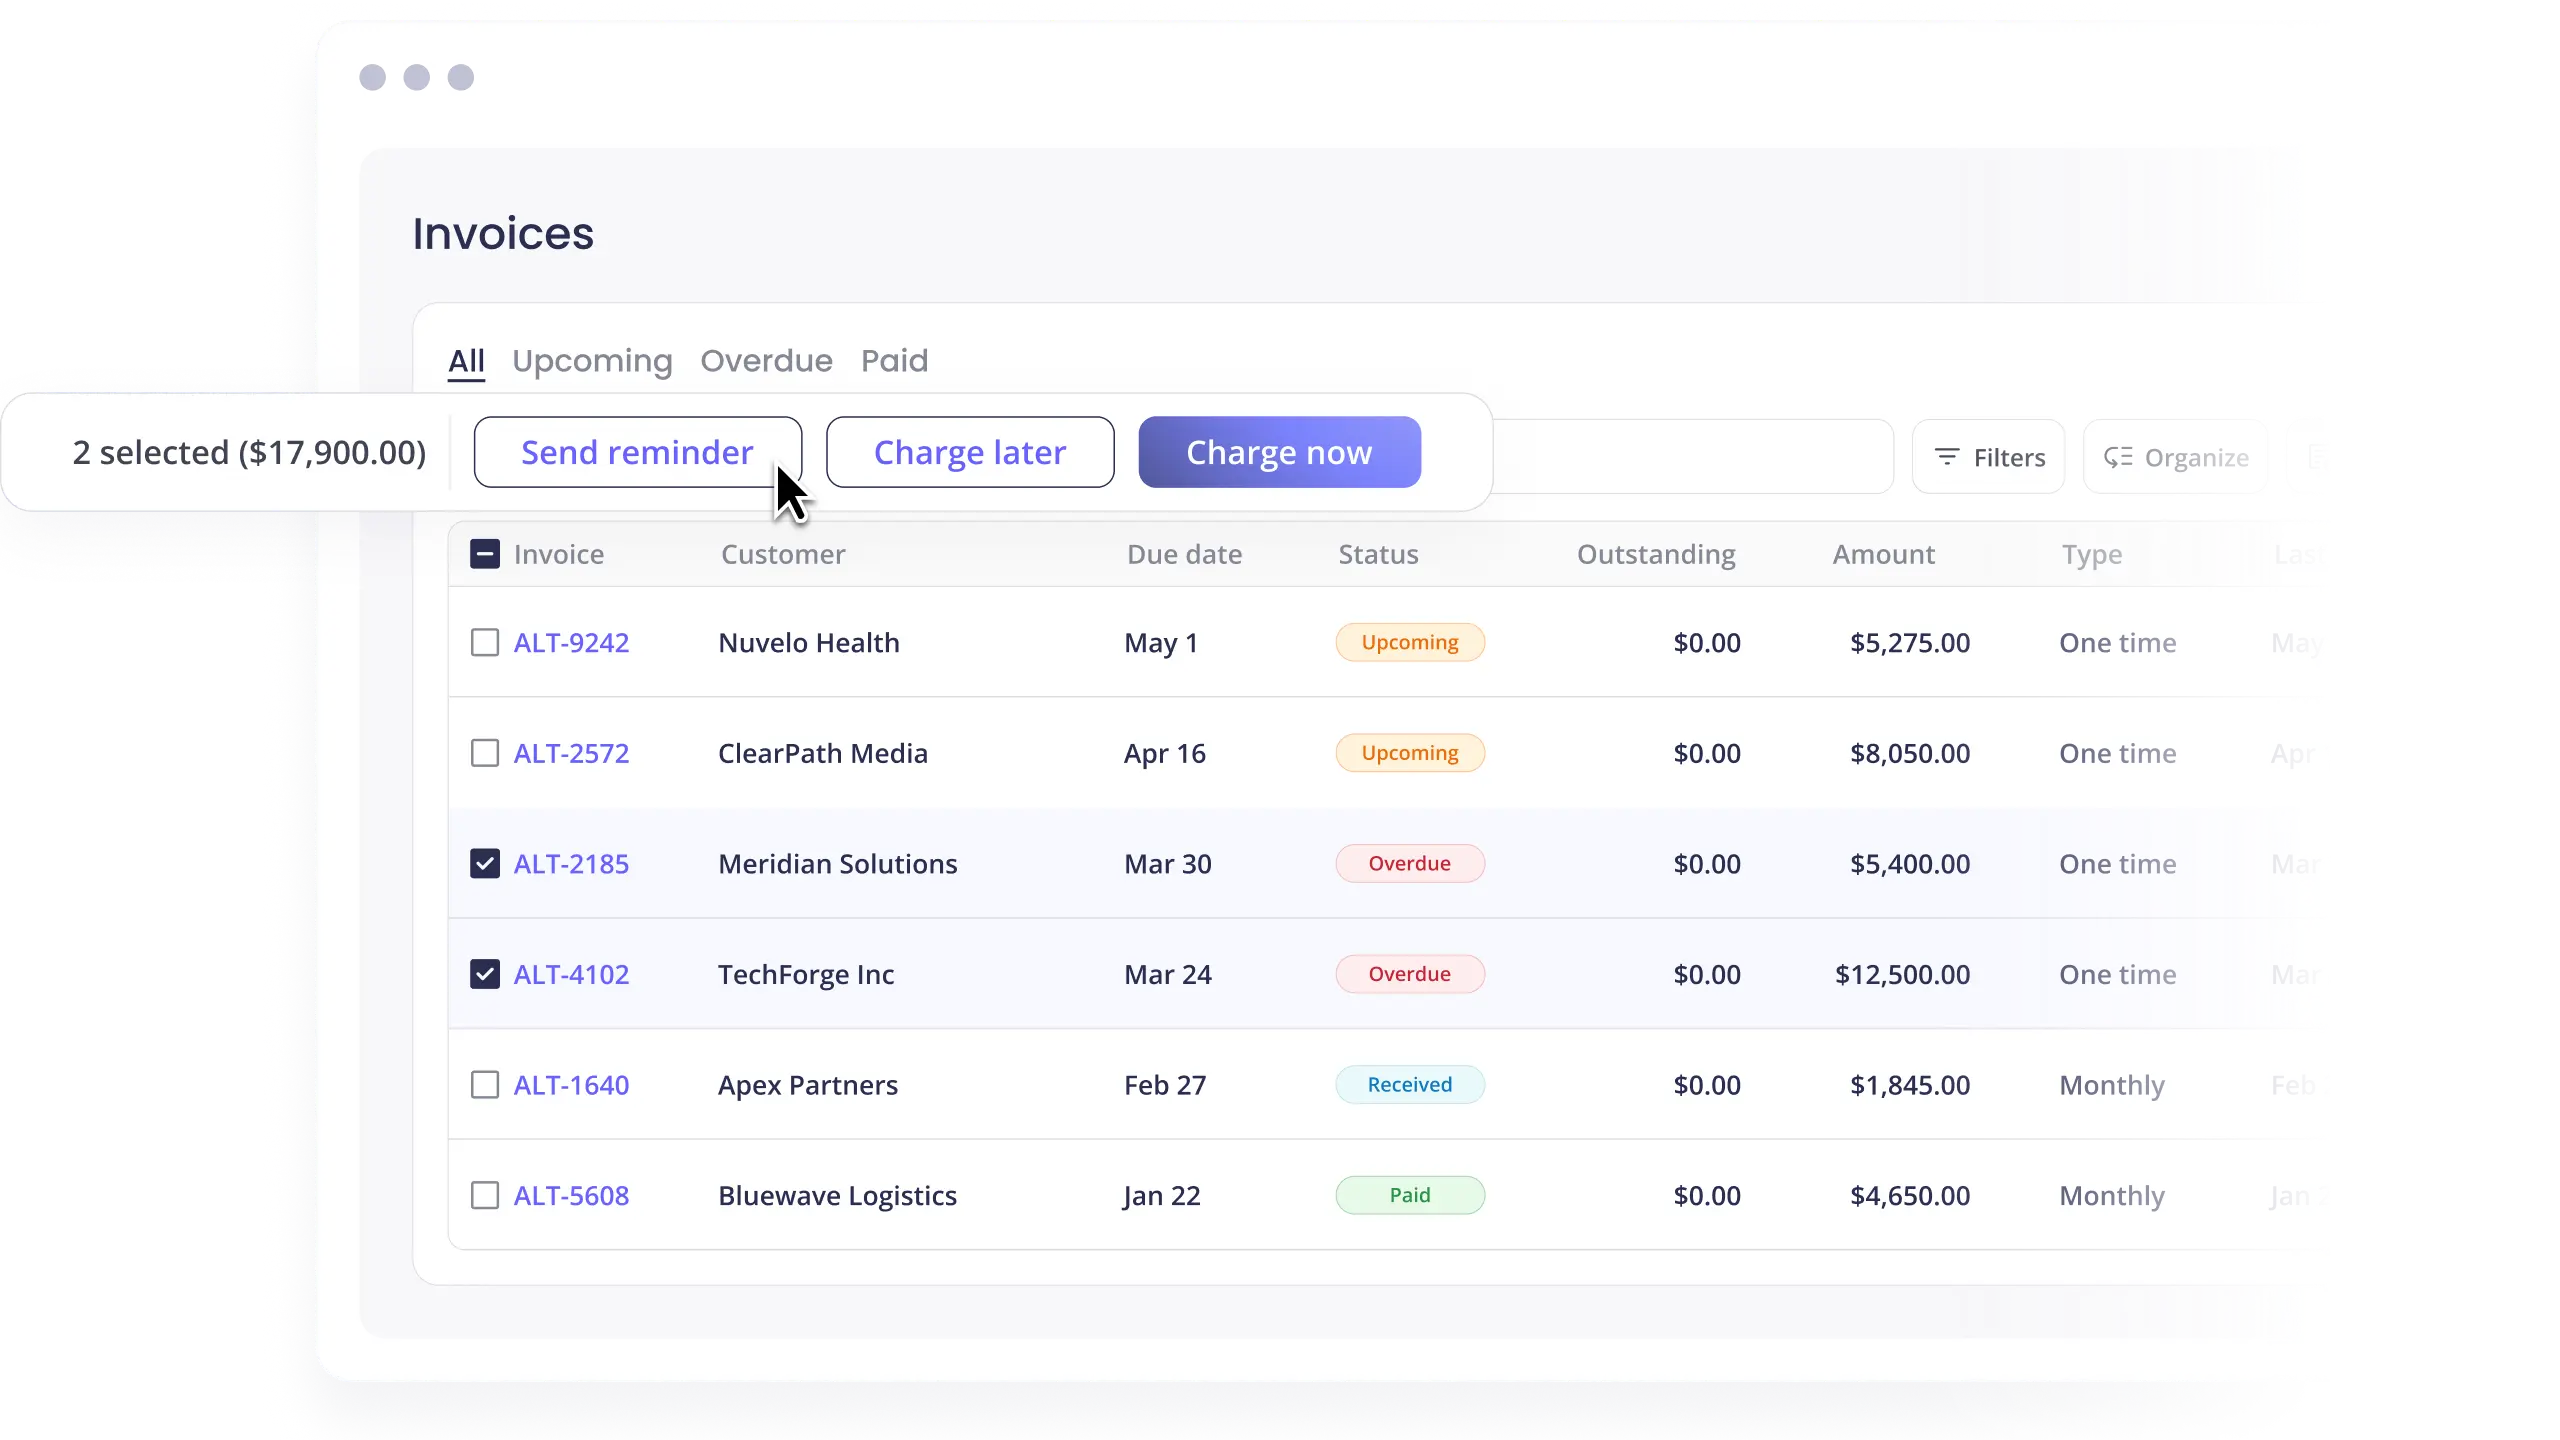Click the Charge now button
The image size is (2560, 1440).
(1279, 452)
